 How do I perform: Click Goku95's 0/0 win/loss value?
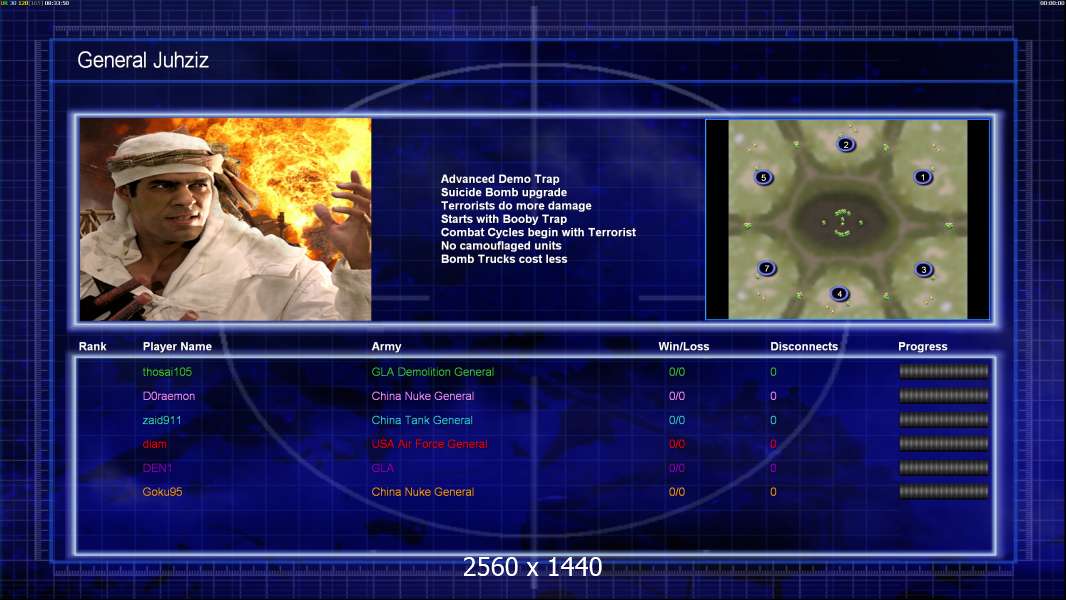coord(676,492)
